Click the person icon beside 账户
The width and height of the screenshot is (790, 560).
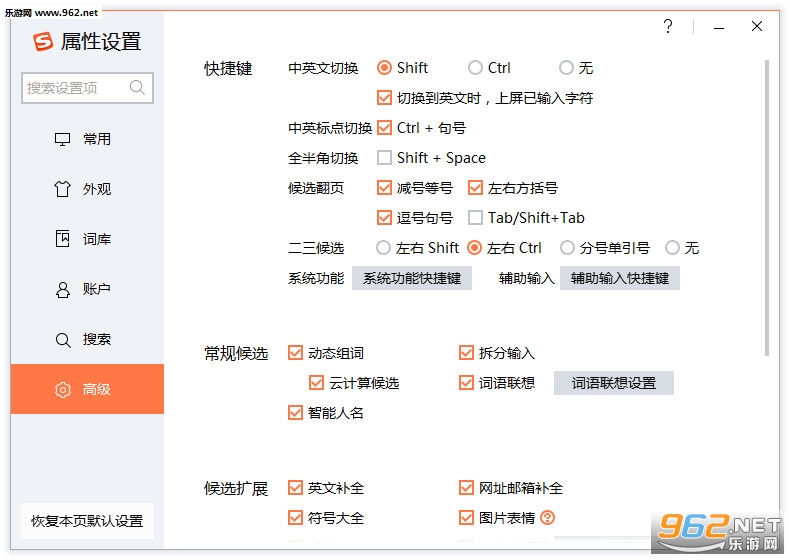point(62,289)
